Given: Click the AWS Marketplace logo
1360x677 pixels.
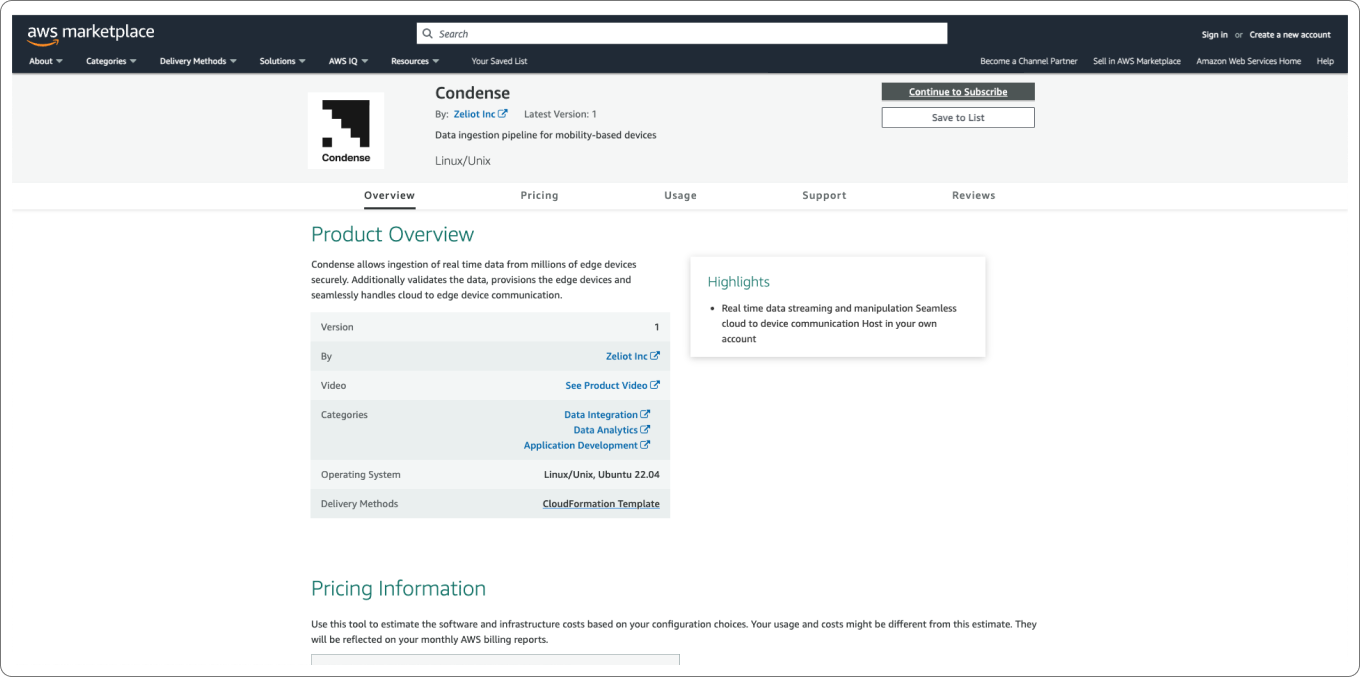Looking at the screenshot, I should (x=90, y=34).
